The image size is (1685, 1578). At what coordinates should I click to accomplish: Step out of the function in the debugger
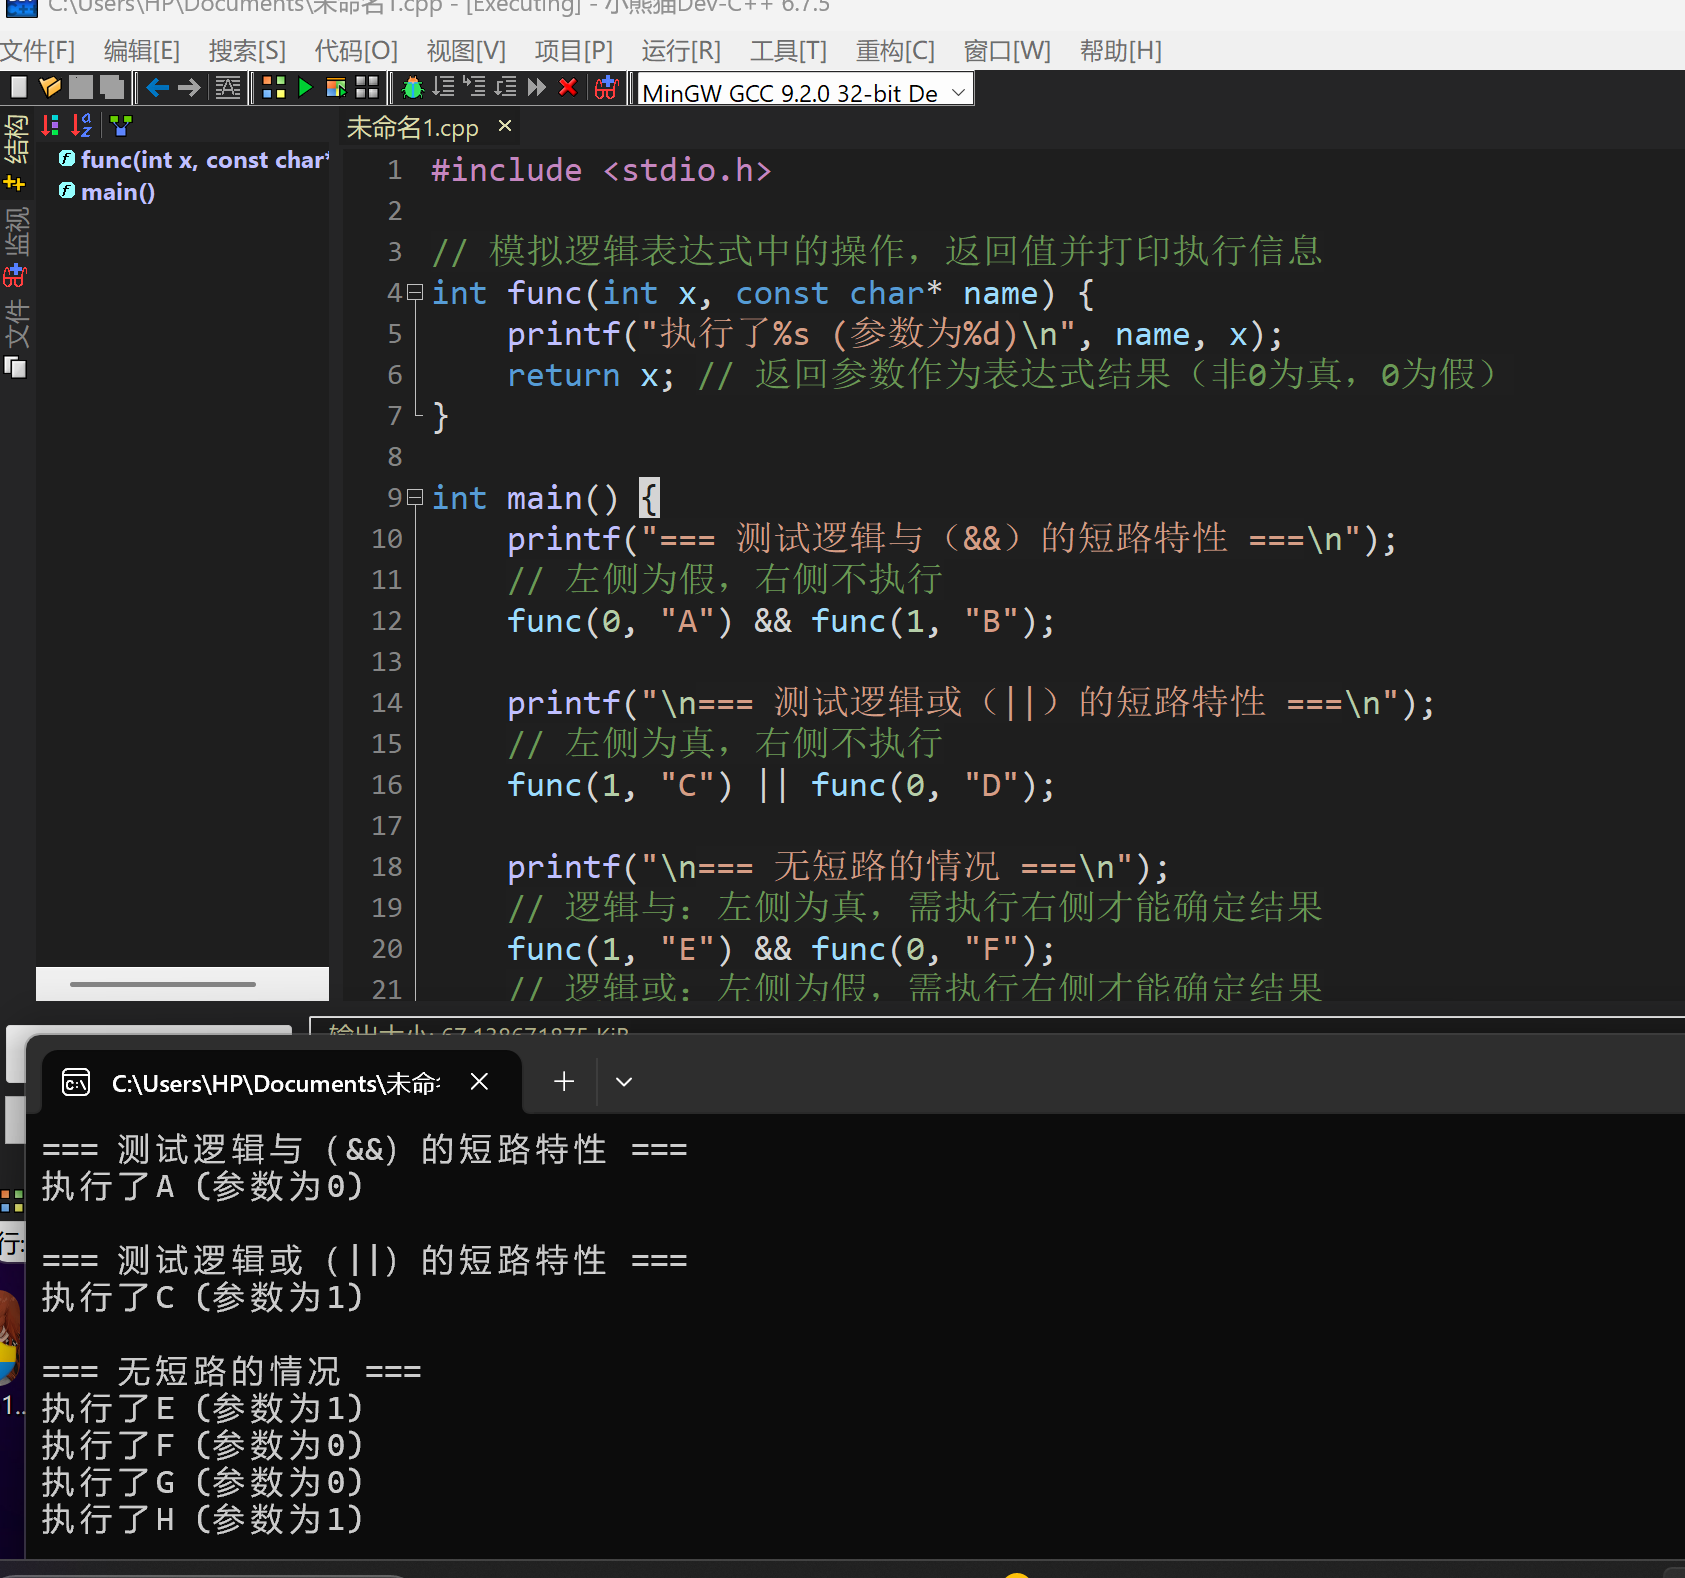coord(506,88)
